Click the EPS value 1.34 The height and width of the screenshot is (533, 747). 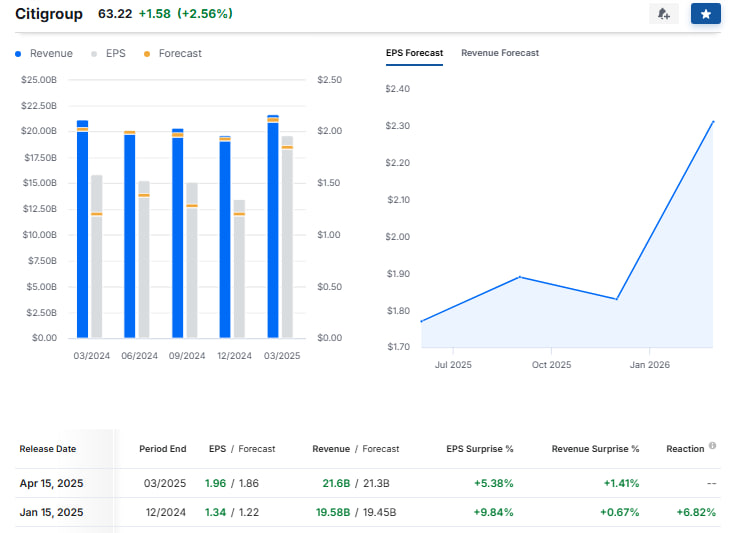[x=215, y=512]
